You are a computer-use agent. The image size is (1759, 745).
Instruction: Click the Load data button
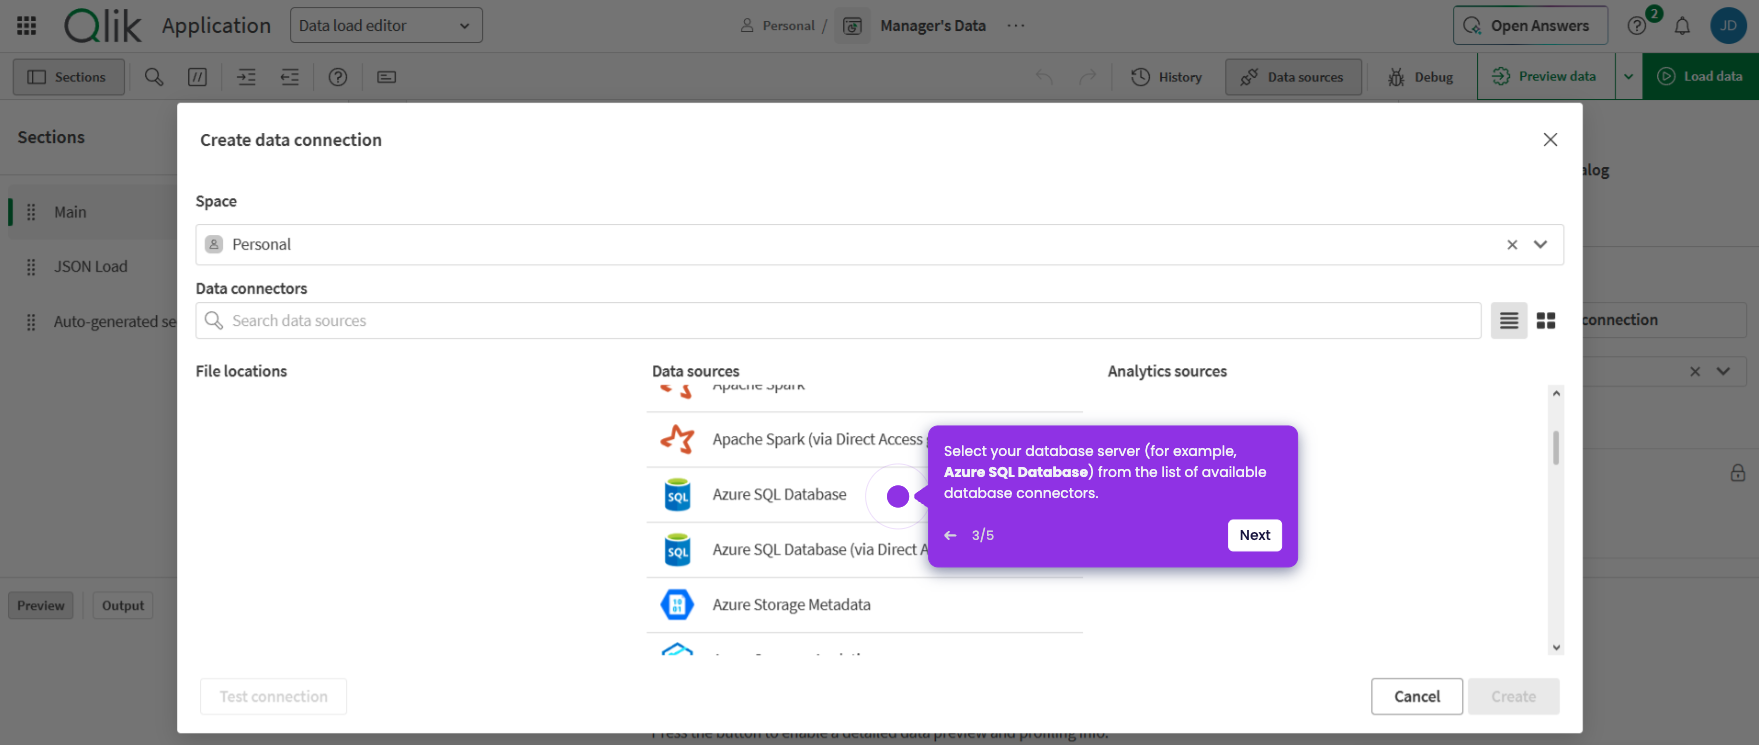(1700, 76)
